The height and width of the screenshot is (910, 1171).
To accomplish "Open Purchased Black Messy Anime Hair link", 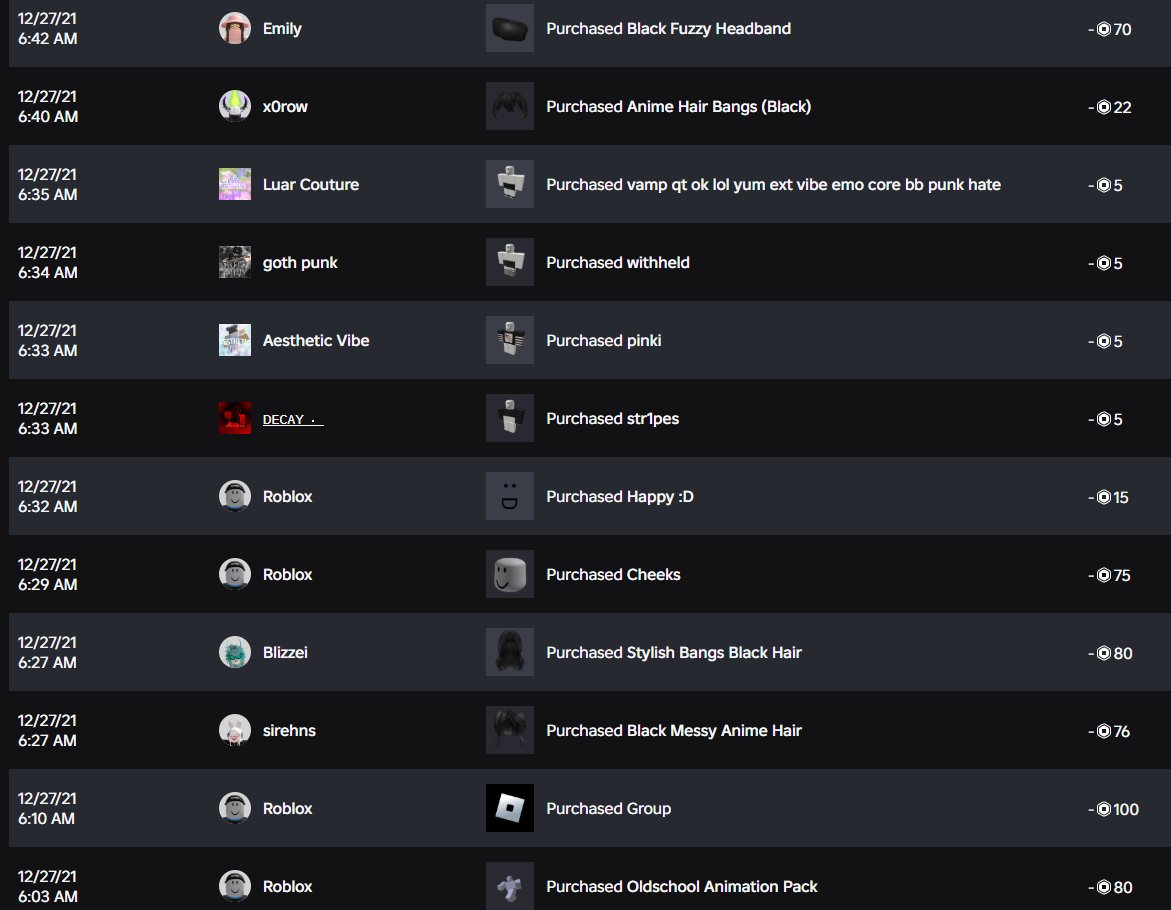I will pos(674,730).
